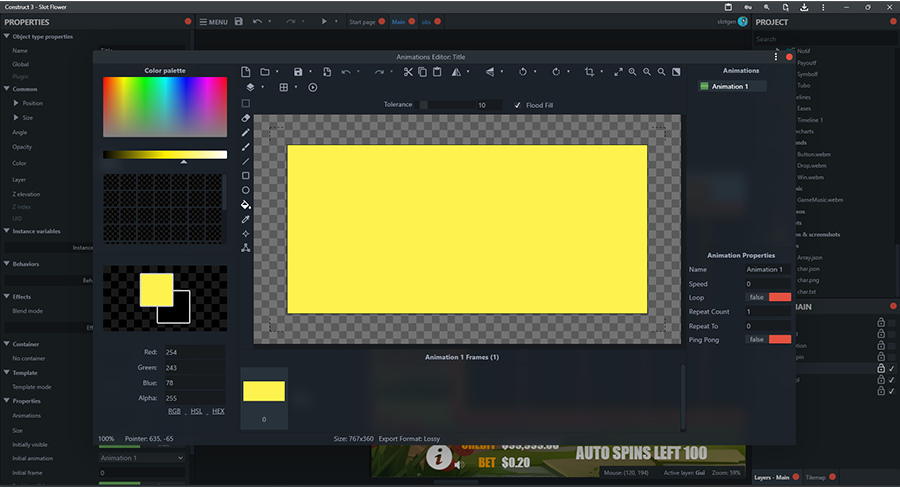The width and height of the screenshot is (900, 488).
Task: Click the Cut scissors icon
Action: [x=408, y=72]
